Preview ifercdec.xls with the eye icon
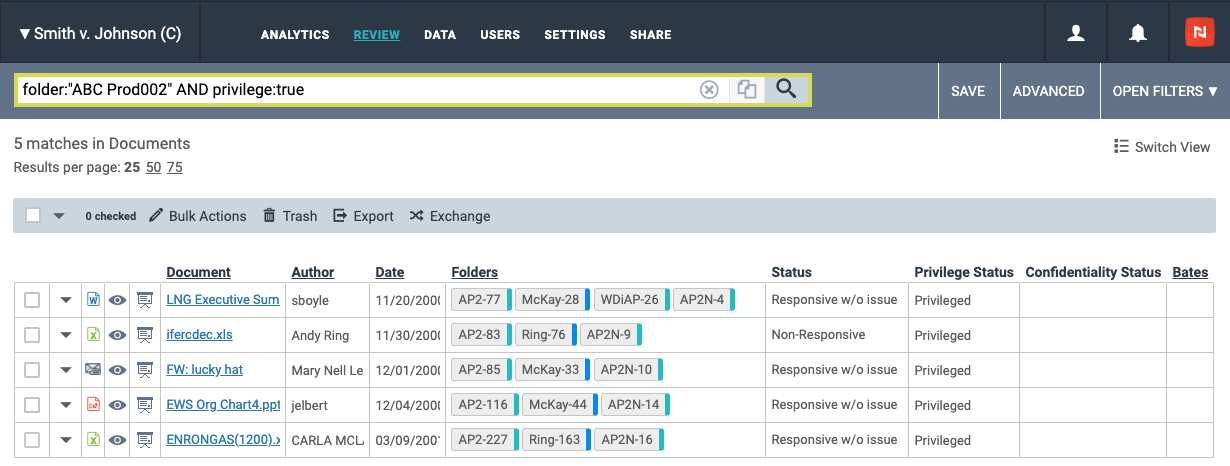The height and width of the screenshot is (466, 1230). point(118,334)
